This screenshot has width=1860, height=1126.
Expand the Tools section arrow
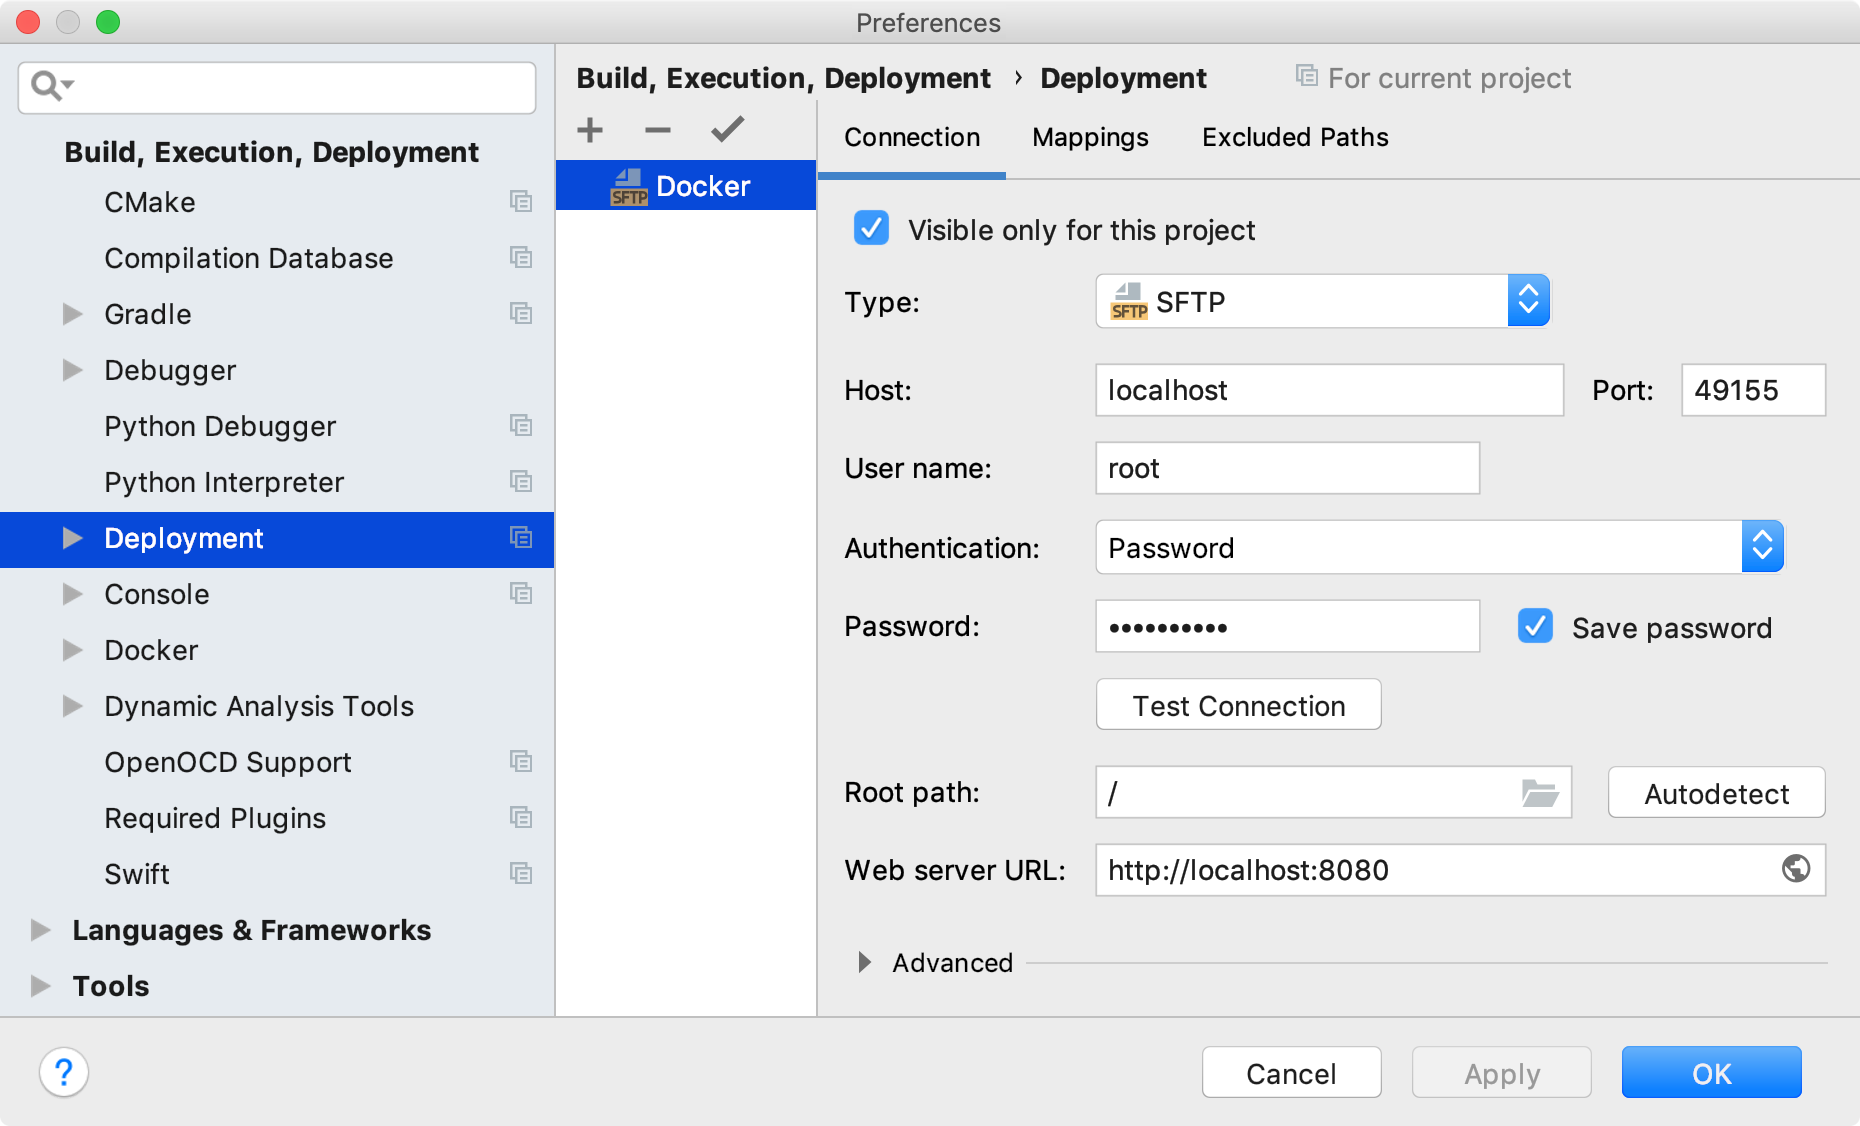pyautogui.click(x=41, y=986)
